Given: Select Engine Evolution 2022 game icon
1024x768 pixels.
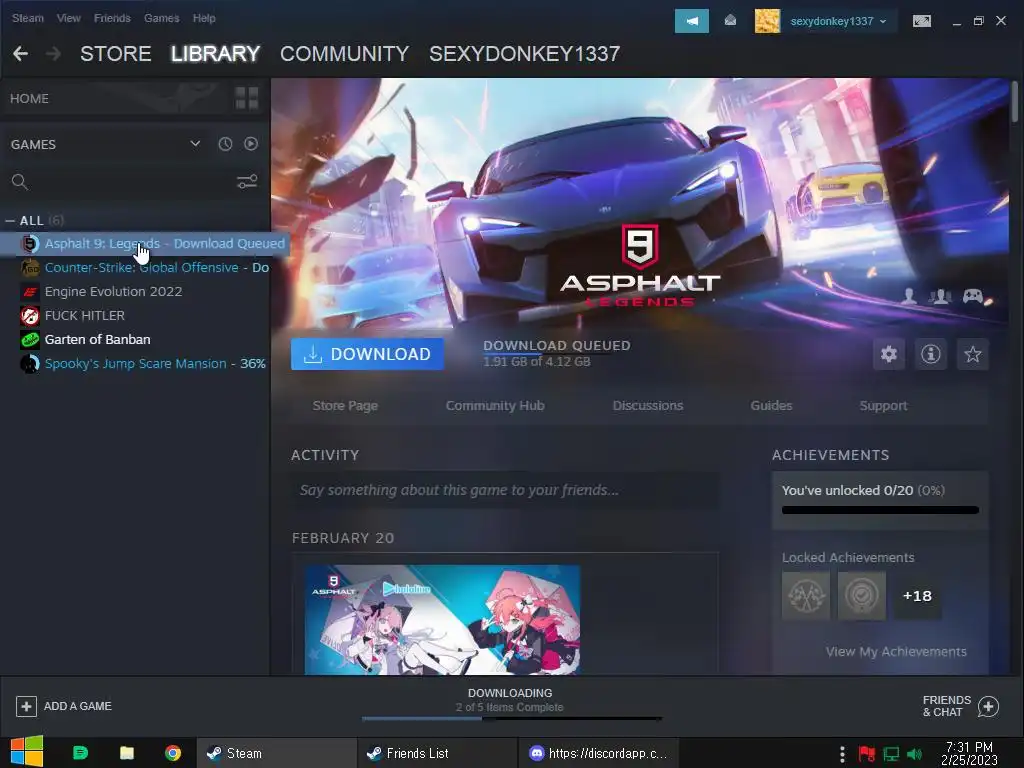Looking at the screenshot, I should pyautogui.click(x=29, y=291).
